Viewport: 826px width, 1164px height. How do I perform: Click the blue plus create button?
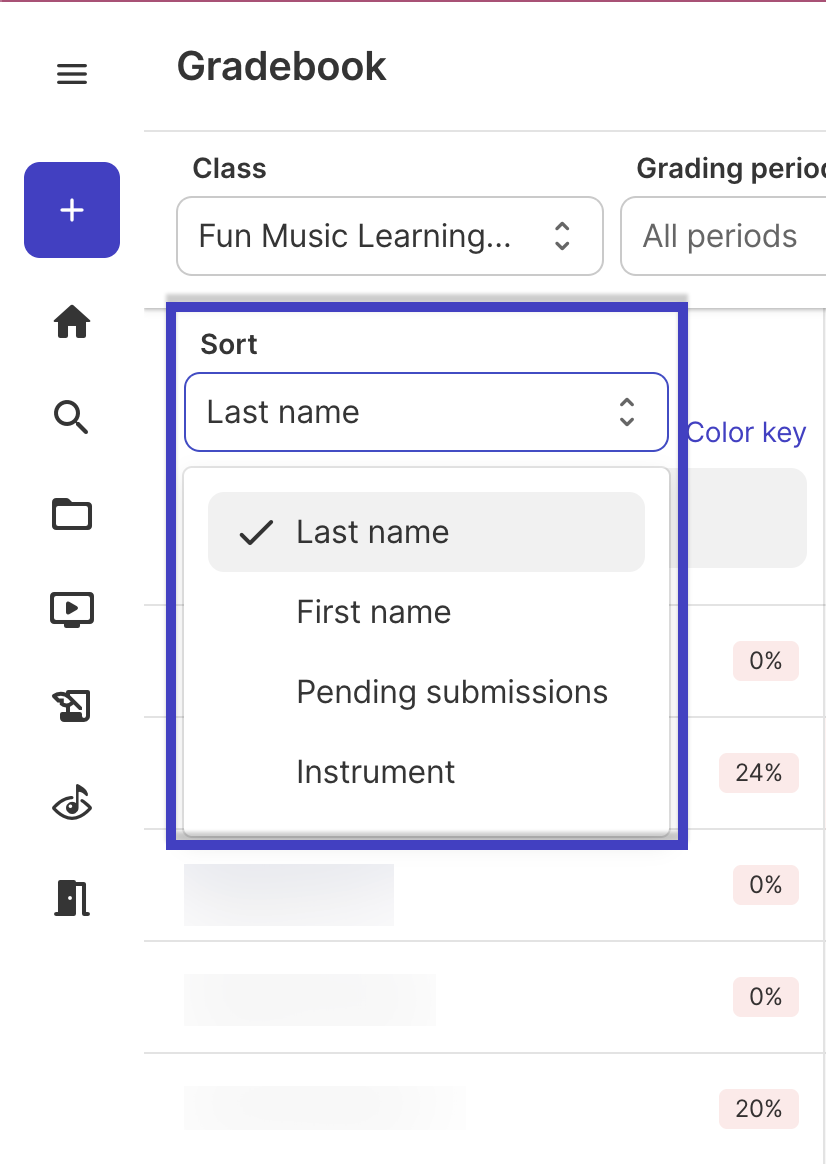coord(72,210)
